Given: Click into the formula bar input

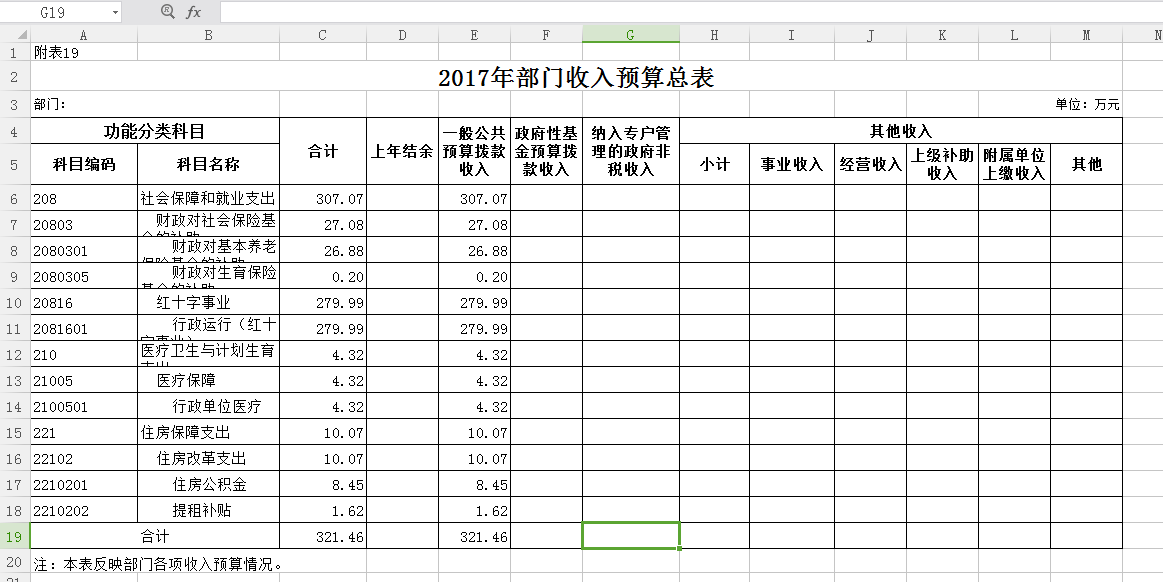Looking at the screenshot, I should coord(690,12).
